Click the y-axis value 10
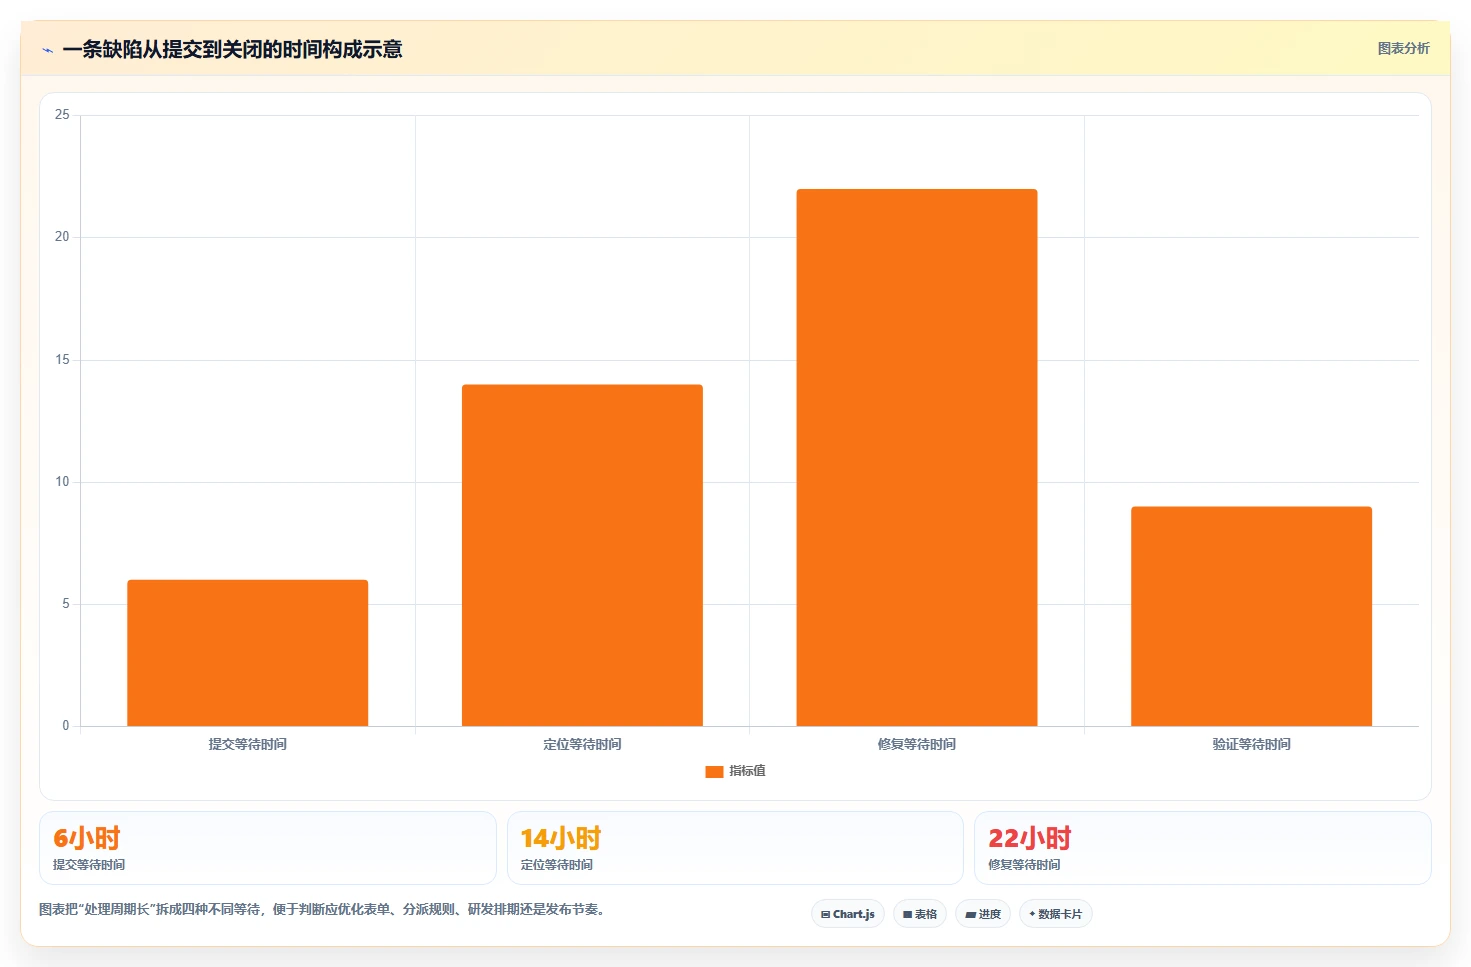 tap(62, 482)
